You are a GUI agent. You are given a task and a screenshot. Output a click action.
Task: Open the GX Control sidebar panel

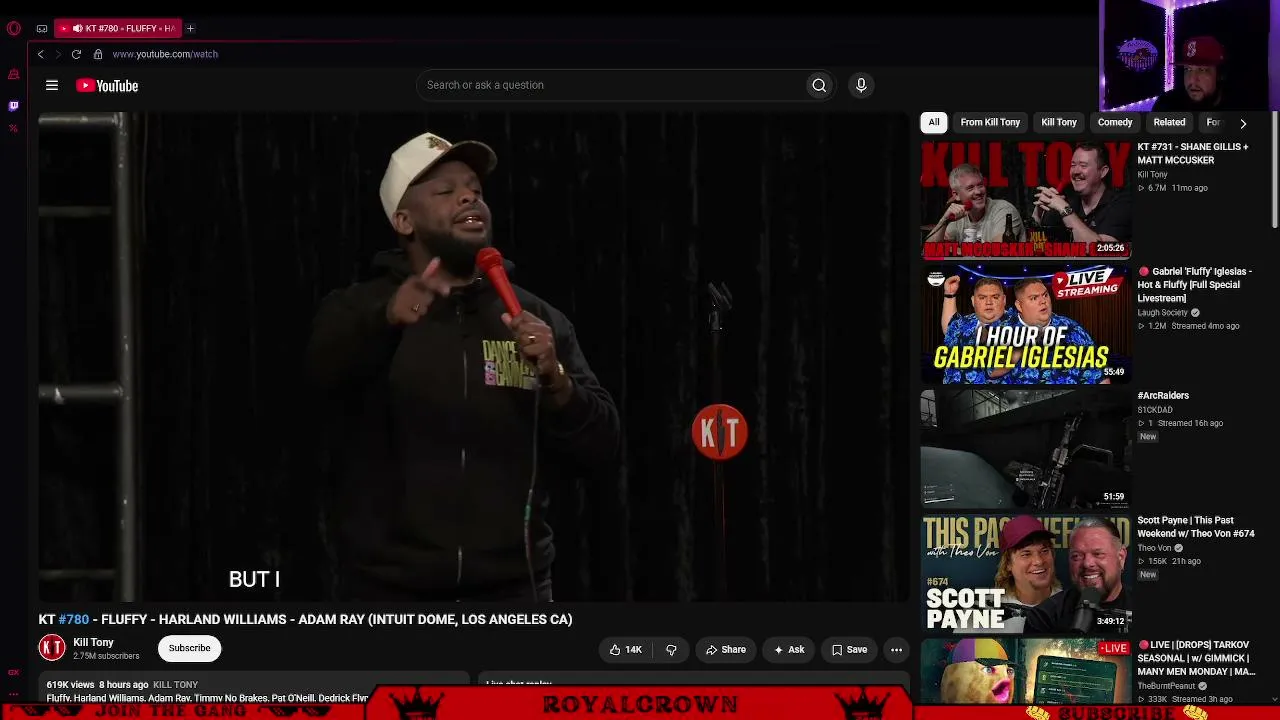pos(13,75)
